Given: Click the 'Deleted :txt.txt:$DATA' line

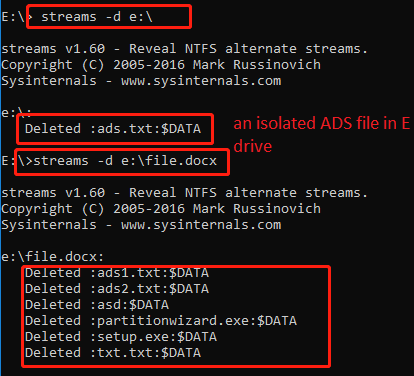Looking at the screenshot, I should pos(113,353).
